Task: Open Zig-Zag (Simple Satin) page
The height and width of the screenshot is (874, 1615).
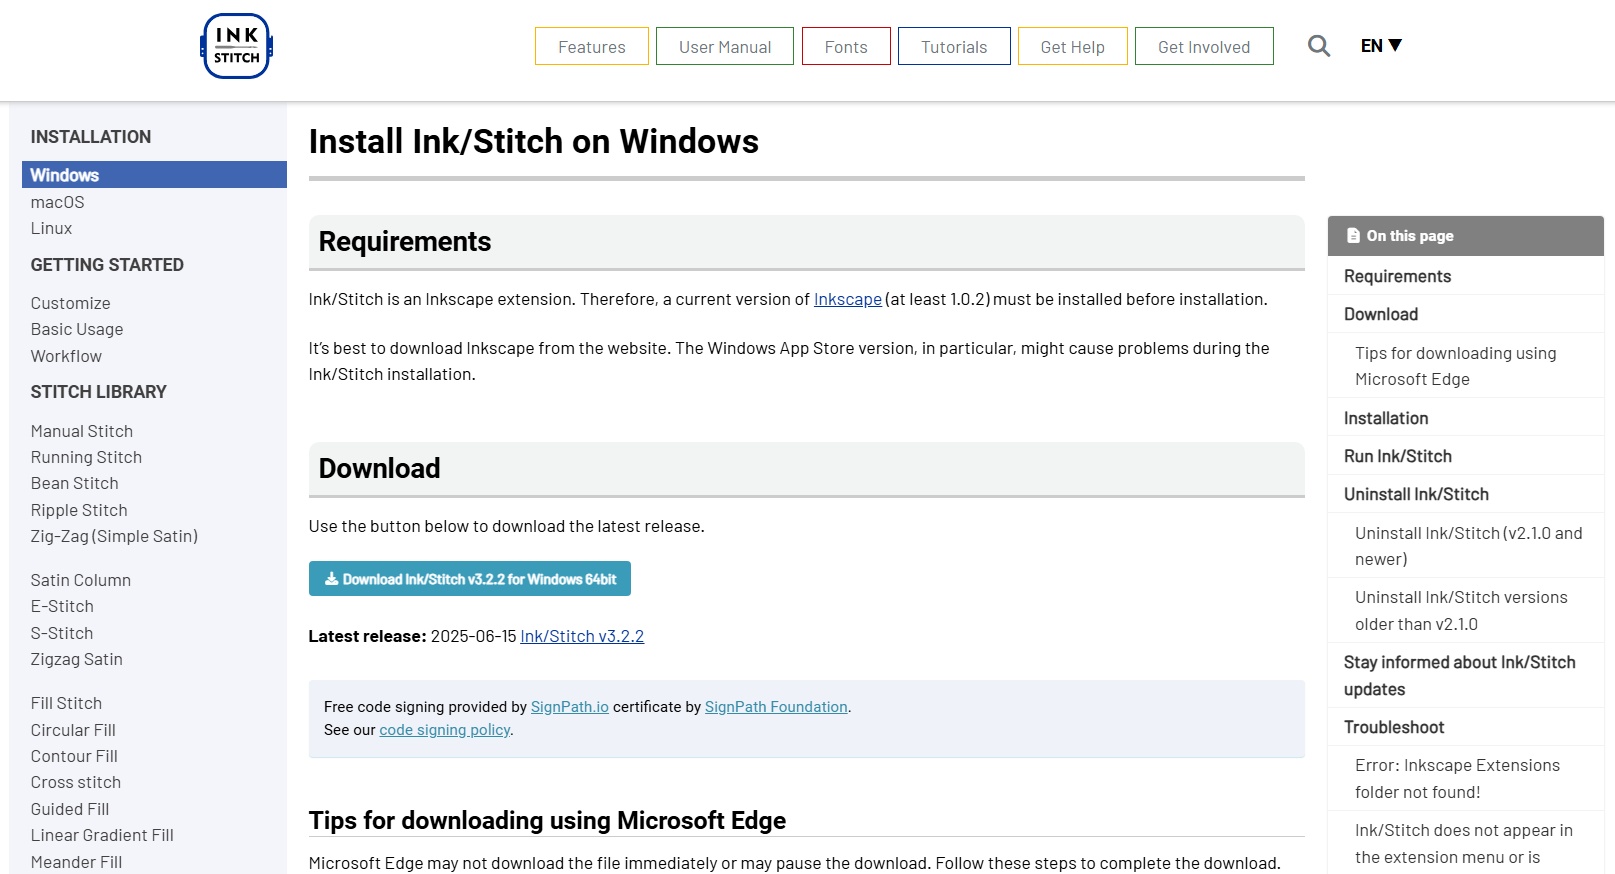Action: [114, 536]
